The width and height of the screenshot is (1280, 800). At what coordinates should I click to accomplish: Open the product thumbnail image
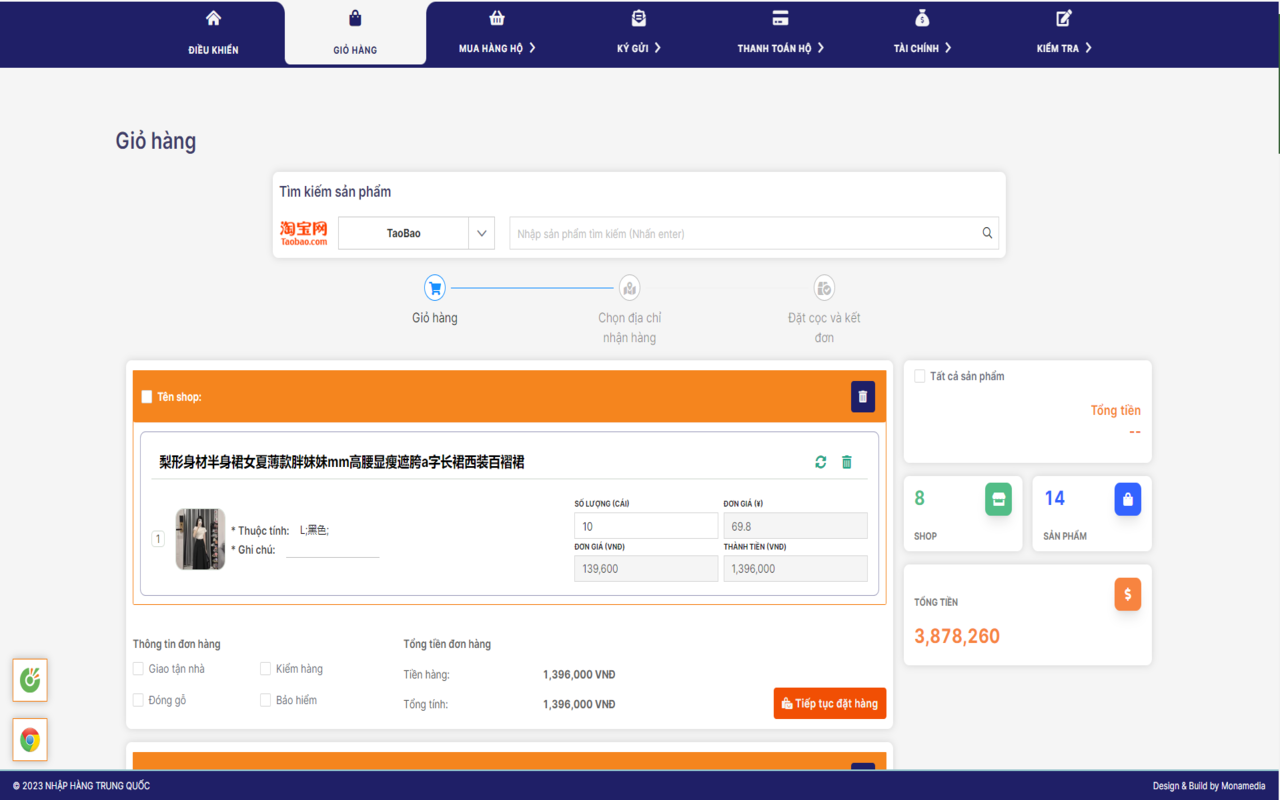tap(200, 539)
